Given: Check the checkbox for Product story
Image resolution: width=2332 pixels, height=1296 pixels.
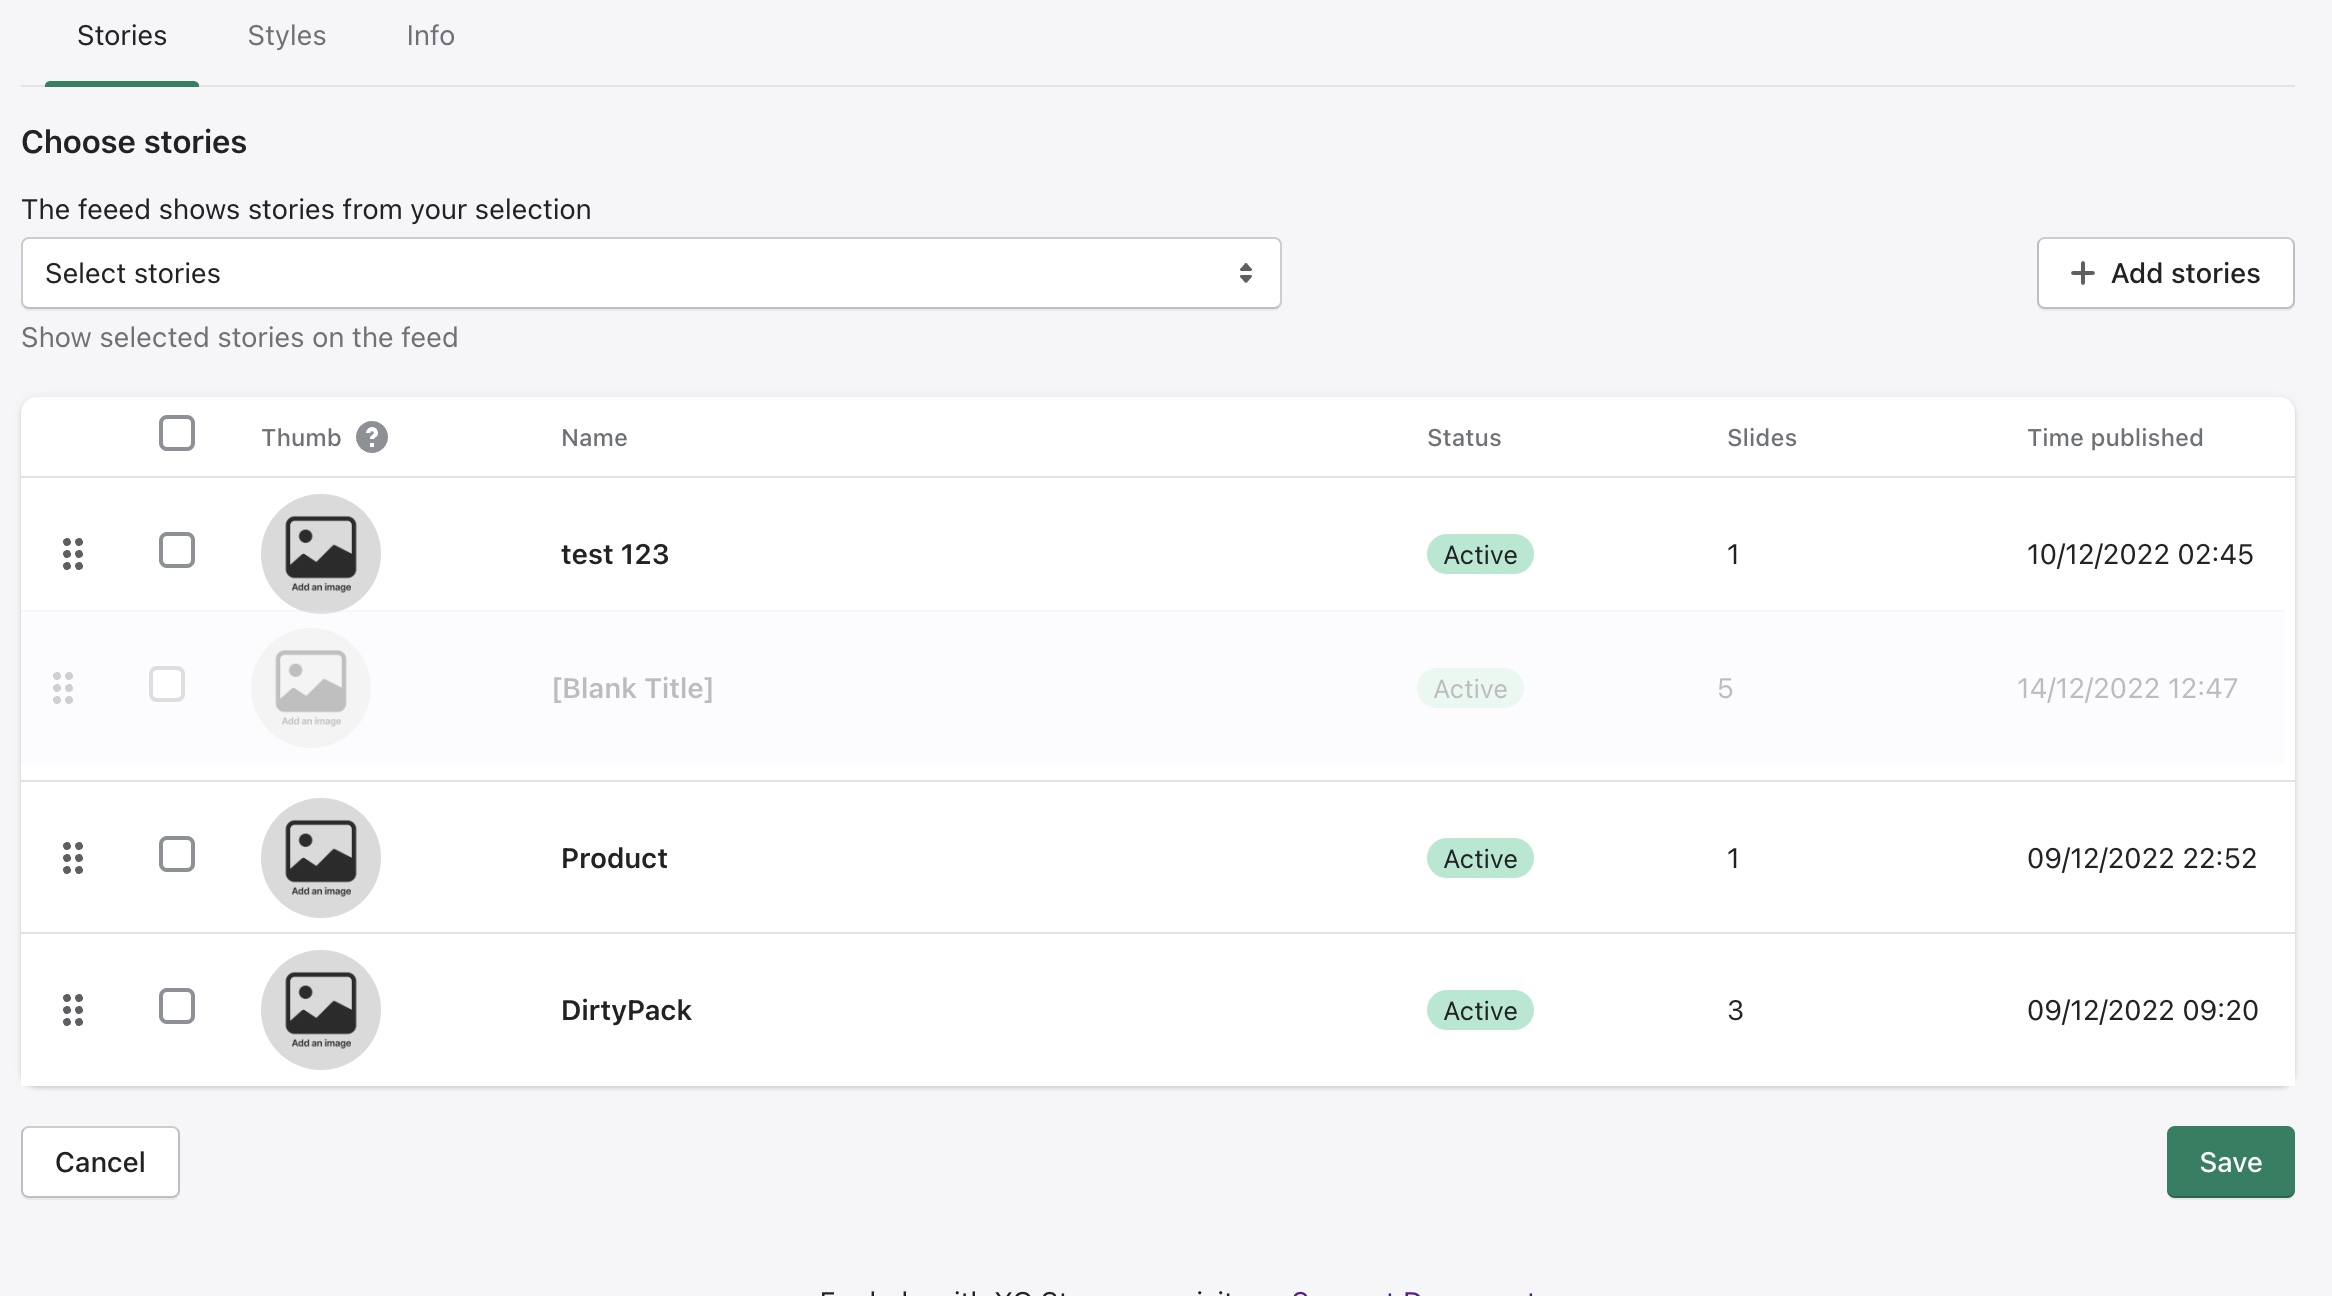Looking at the screenshot, I should pyautogui.click(x=177, y=855).
